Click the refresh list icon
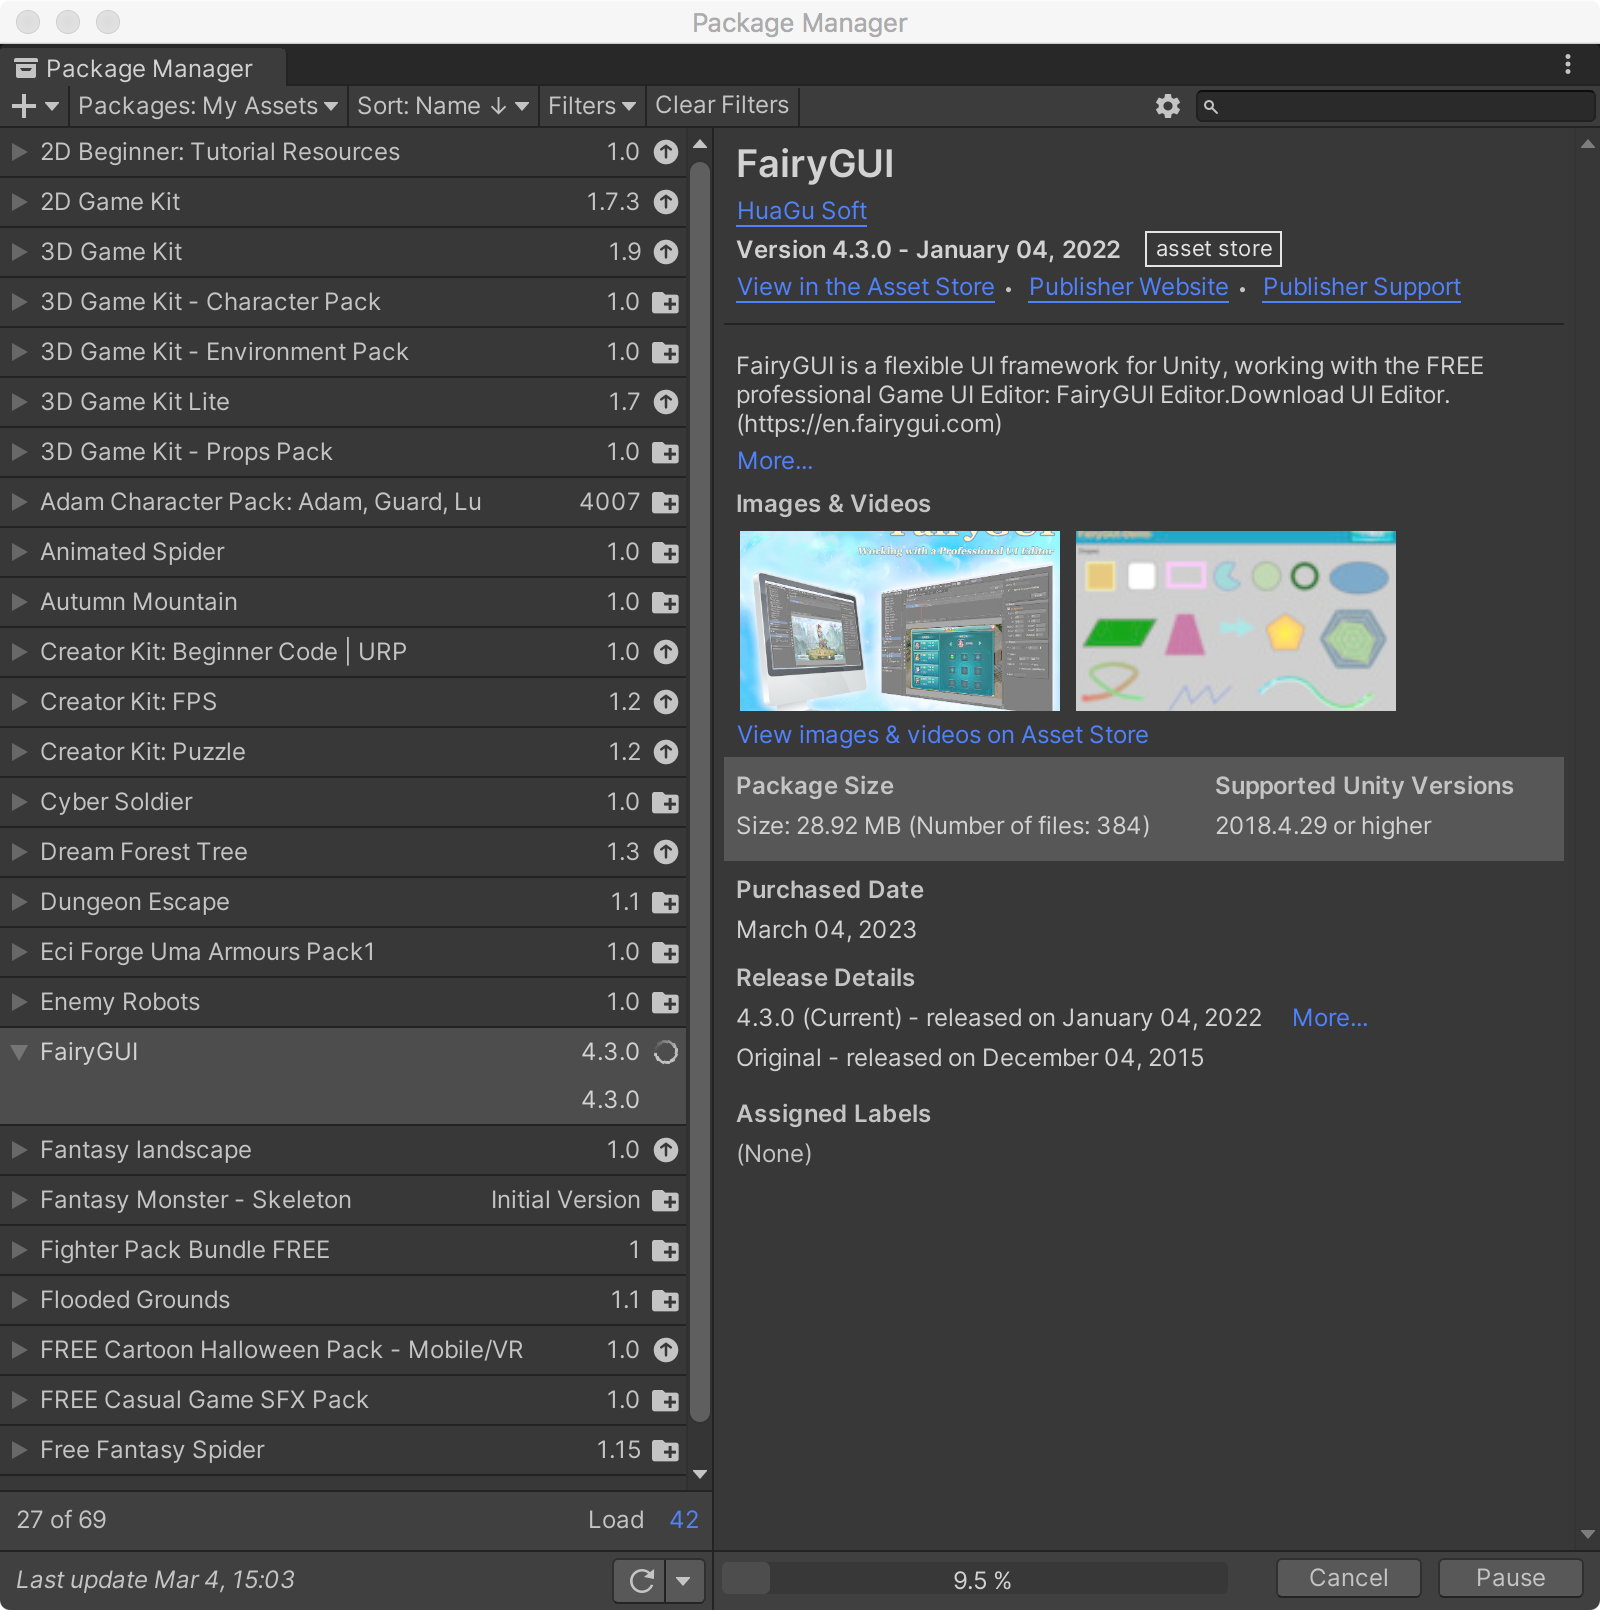 [x=640, y=1580]
